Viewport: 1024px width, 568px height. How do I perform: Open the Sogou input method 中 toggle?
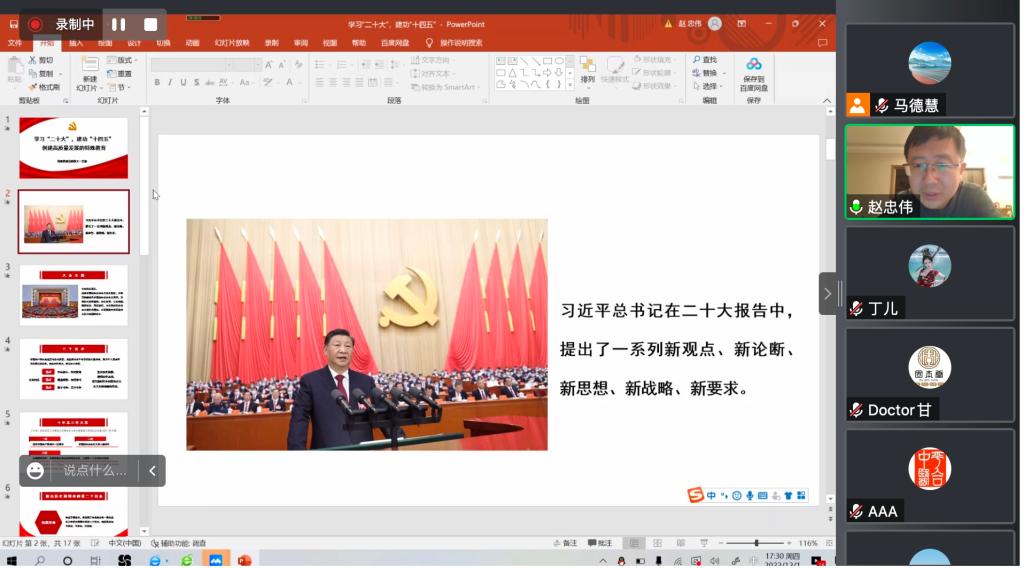[x=711, y=496]
